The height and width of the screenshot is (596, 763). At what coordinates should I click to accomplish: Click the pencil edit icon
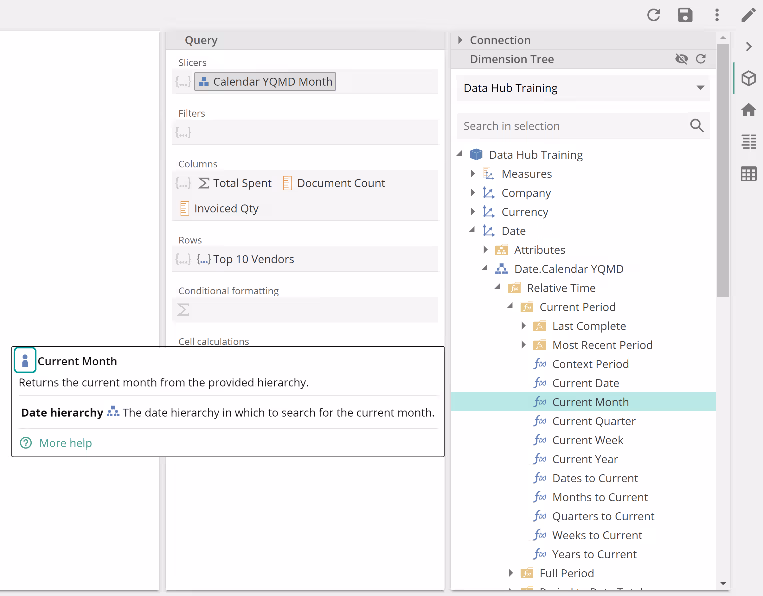pos(748,15)
